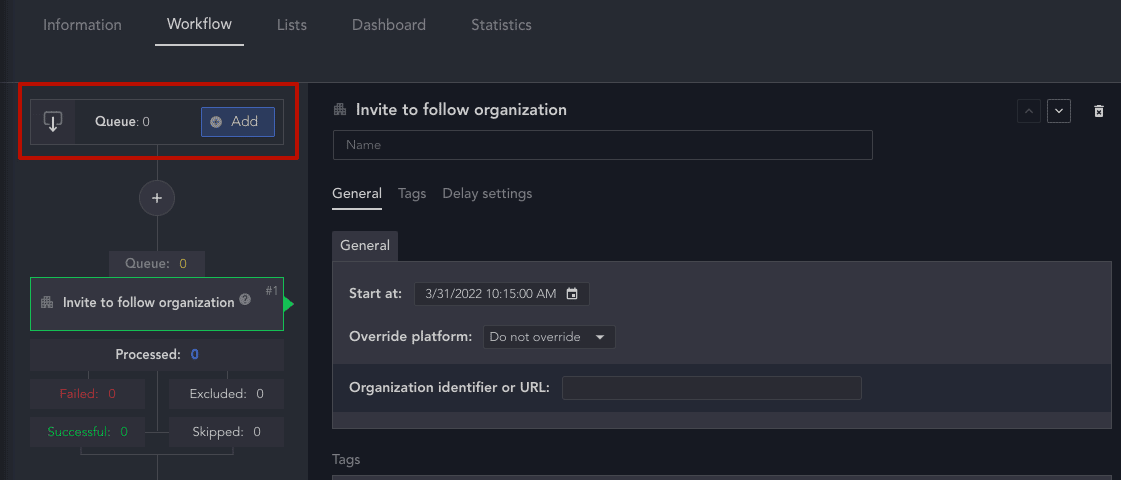Go to the Dashboard tab
This screenshot has width=1121, height=480.
tap(389, 25)
